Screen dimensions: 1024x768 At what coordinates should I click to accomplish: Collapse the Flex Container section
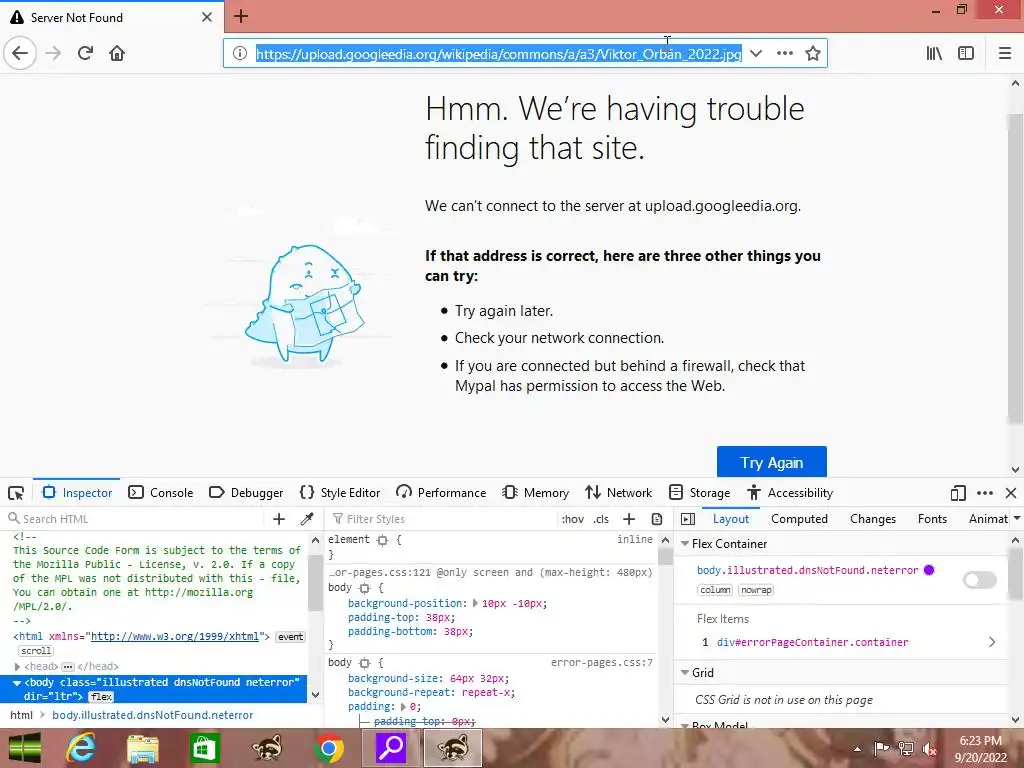pyautogui.click(x=685, y=544)
